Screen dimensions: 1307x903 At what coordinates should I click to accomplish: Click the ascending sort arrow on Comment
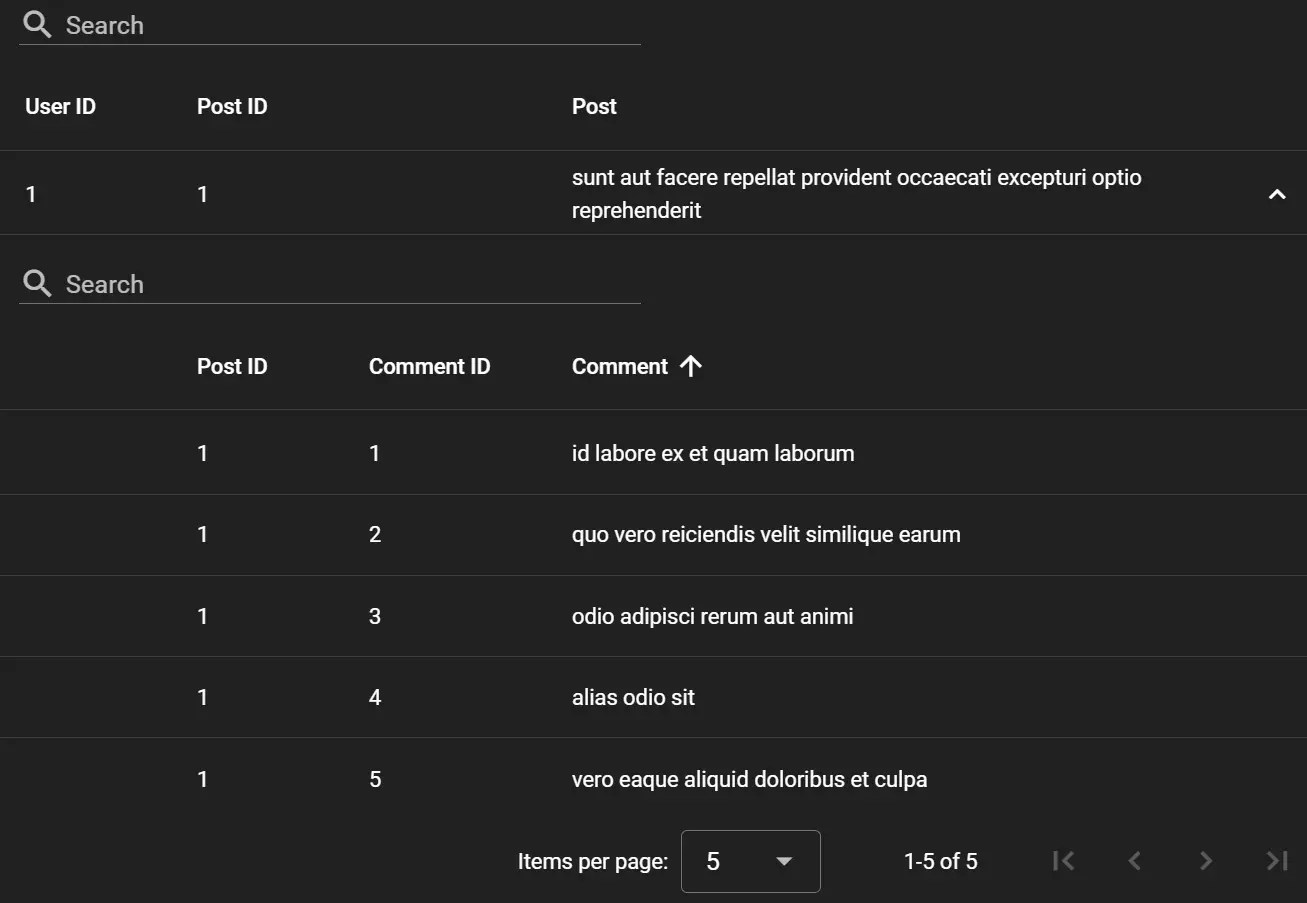pos(690,366)
